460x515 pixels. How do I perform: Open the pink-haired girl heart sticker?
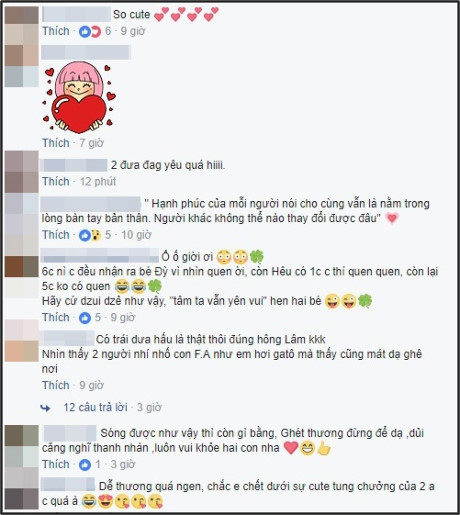pyautogui.click(x=79, y=97)
